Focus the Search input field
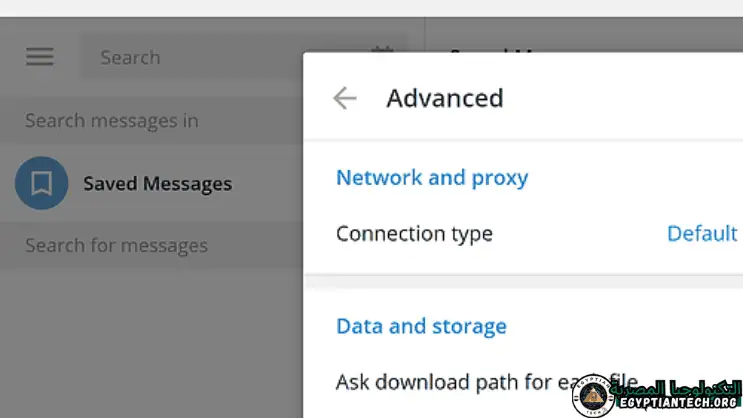743x418 pixels. [x=220, y=57]
